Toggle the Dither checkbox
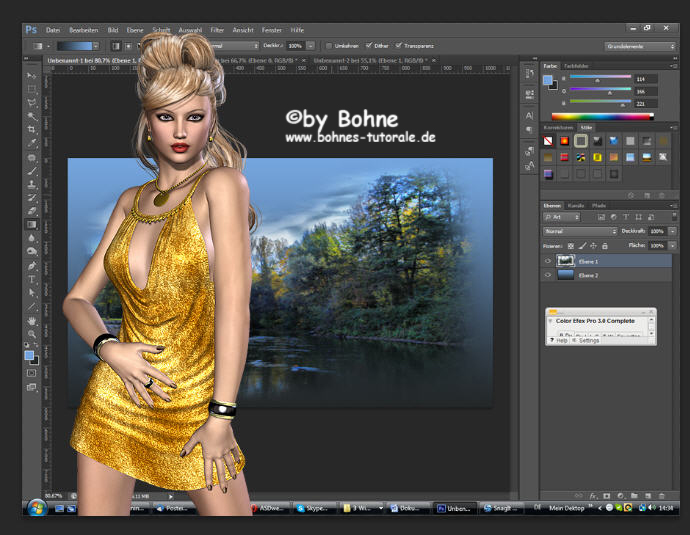Image resolution: width=690 pixels, height=535 pixels. pyautogui.click(x=370, y=45)
